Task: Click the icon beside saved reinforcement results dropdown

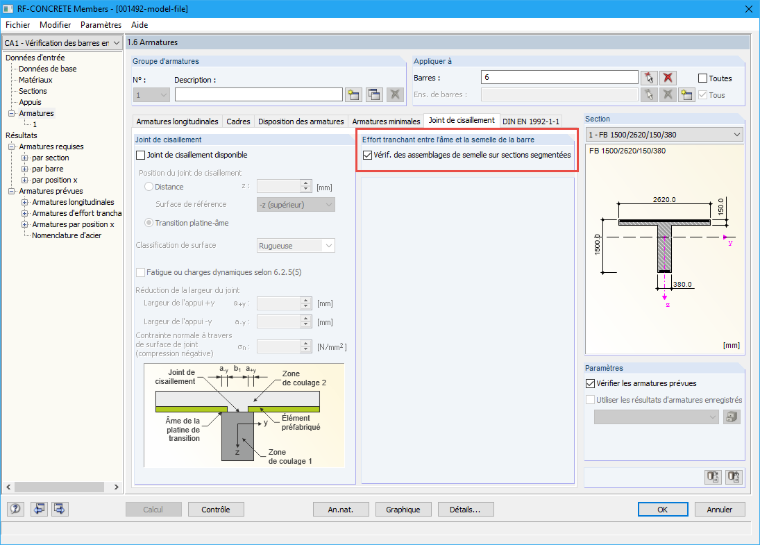Action: tap(732, 417)
